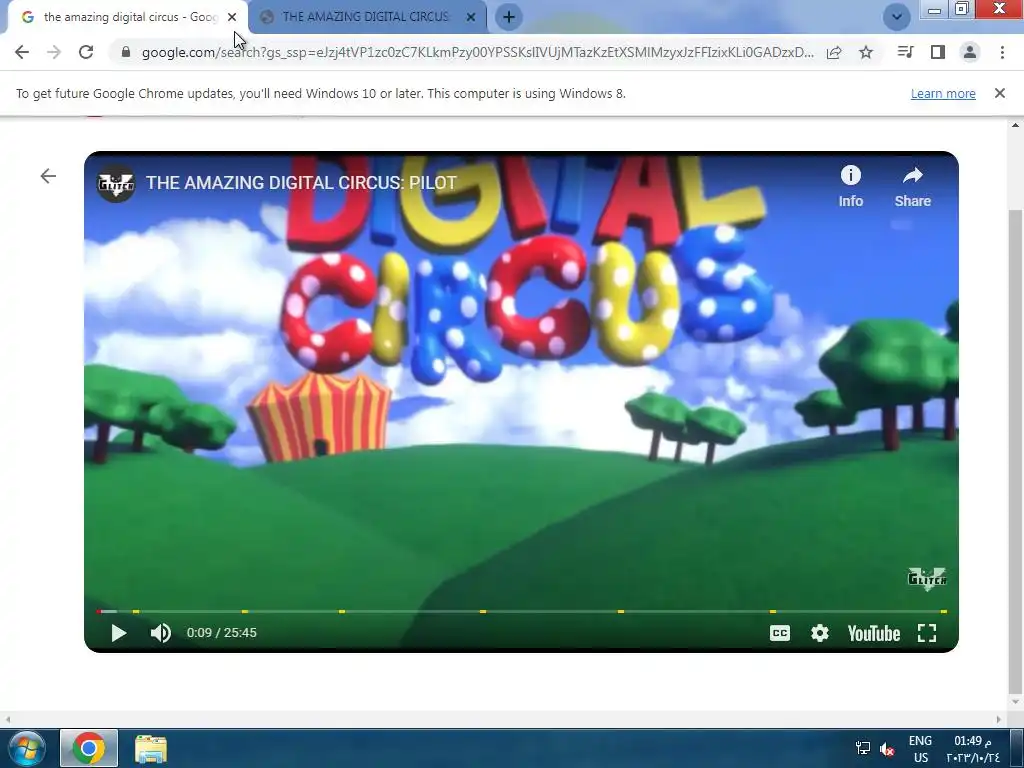Click the muted volume tray icon
The image size is (1024, 768).
(x=887, y=748)
